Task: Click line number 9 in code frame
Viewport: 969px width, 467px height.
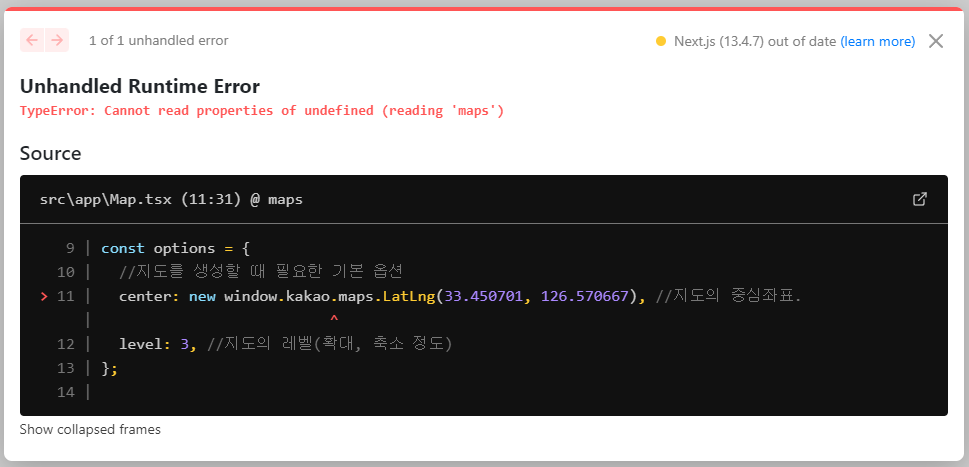Action: [x=70, y=248]
